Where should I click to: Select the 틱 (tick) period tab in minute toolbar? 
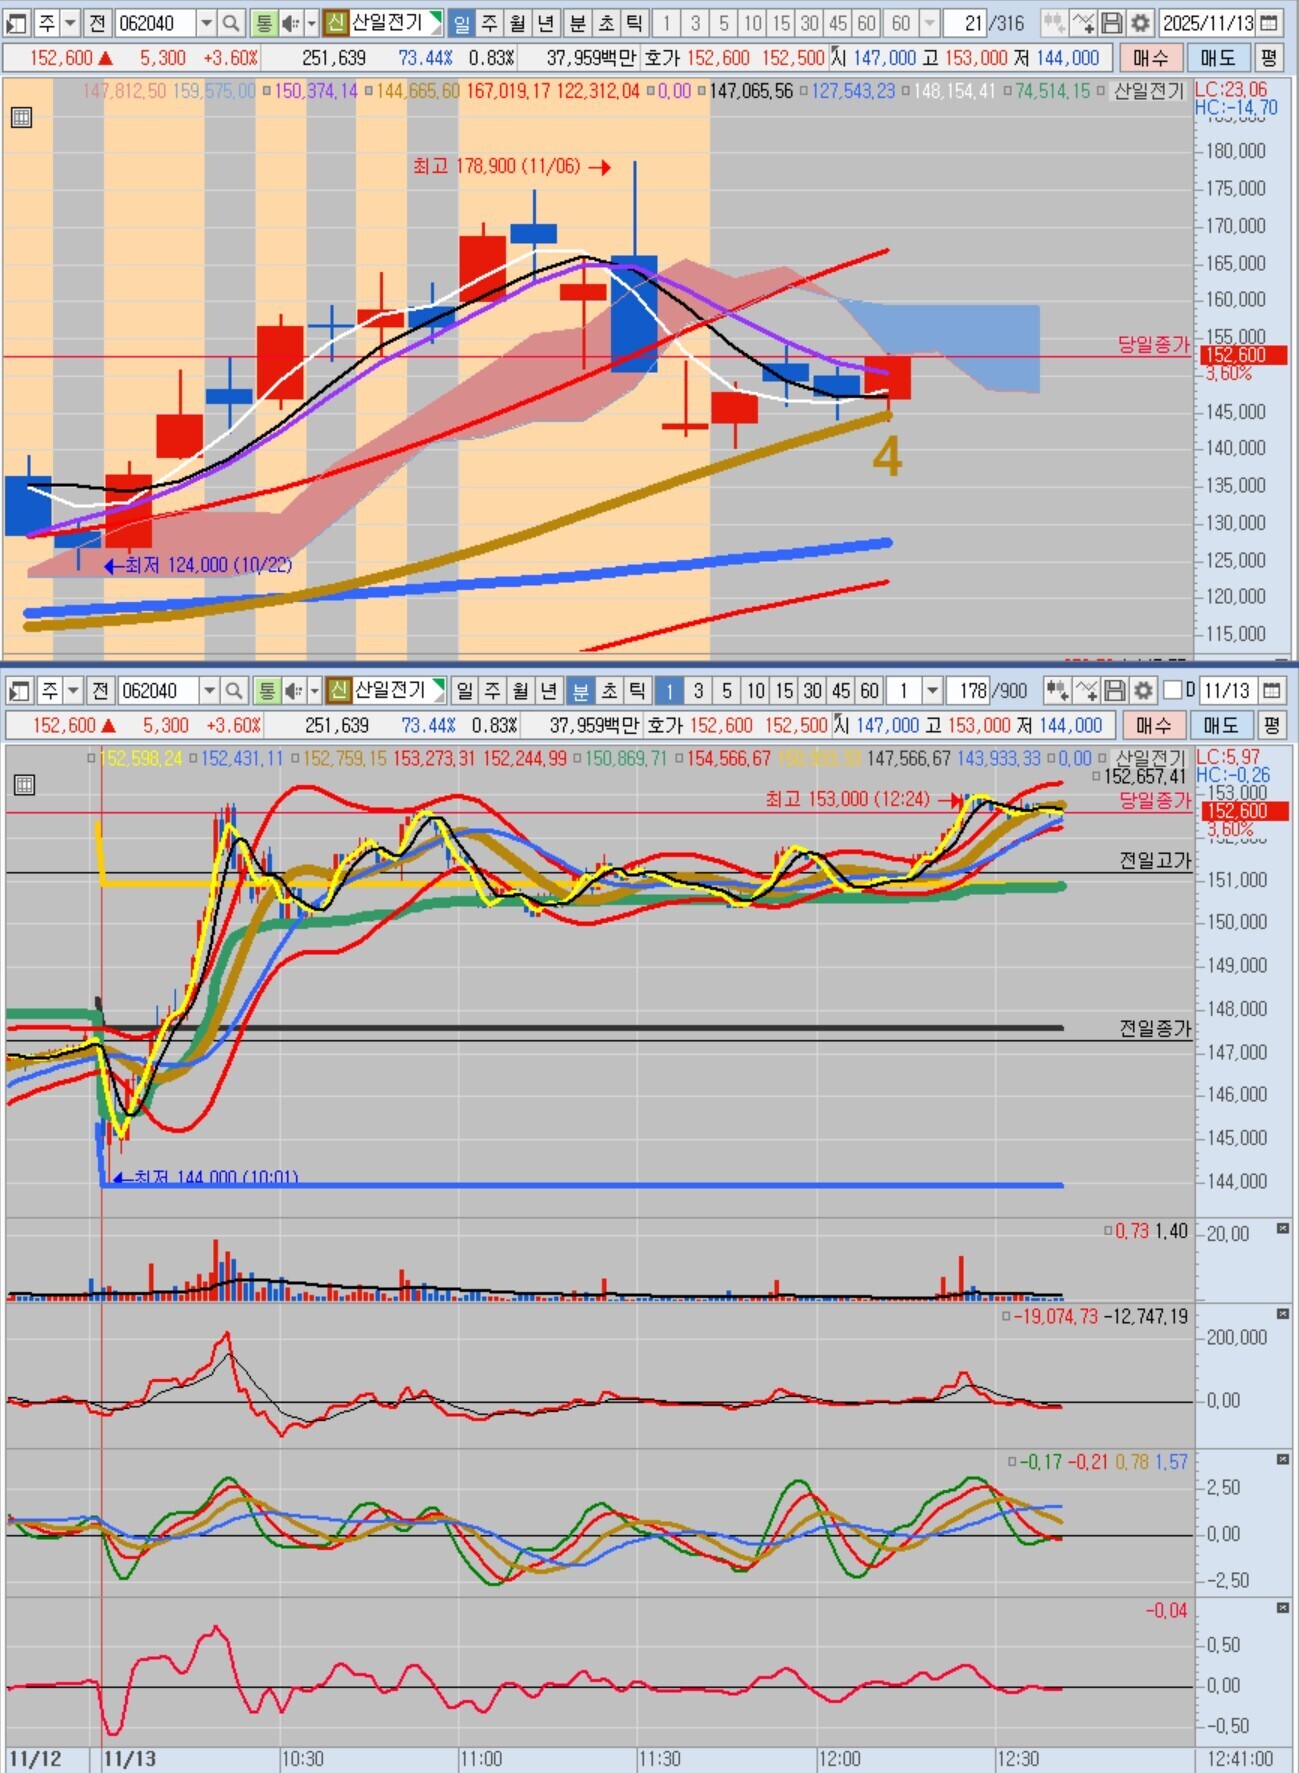[x=637, y=690]
